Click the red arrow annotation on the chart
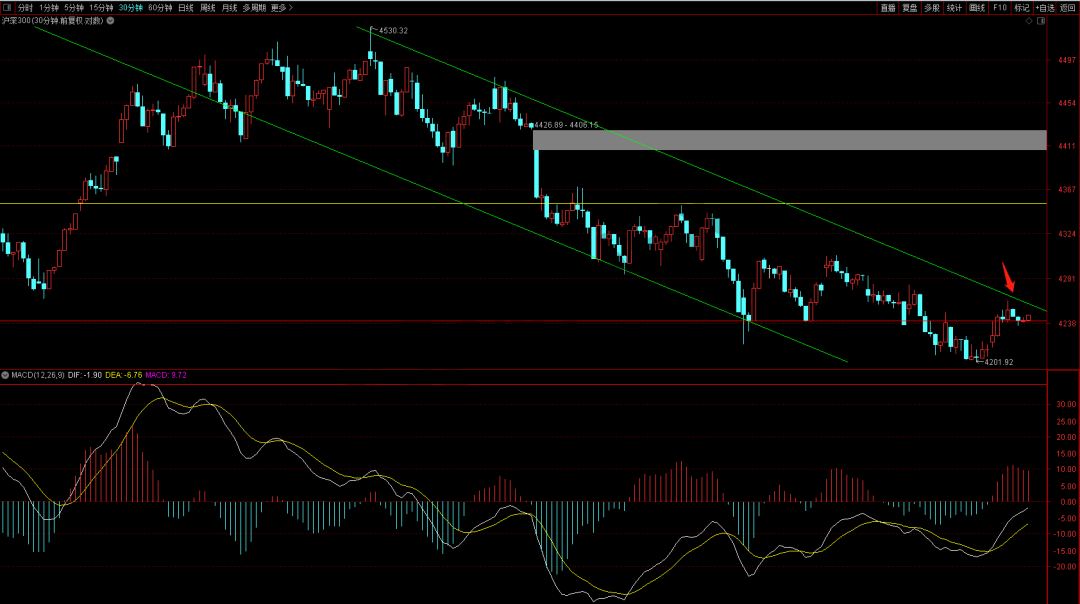Image resolution: width=1080 pixels, height=604 pixels. (x=1010, y=274)
